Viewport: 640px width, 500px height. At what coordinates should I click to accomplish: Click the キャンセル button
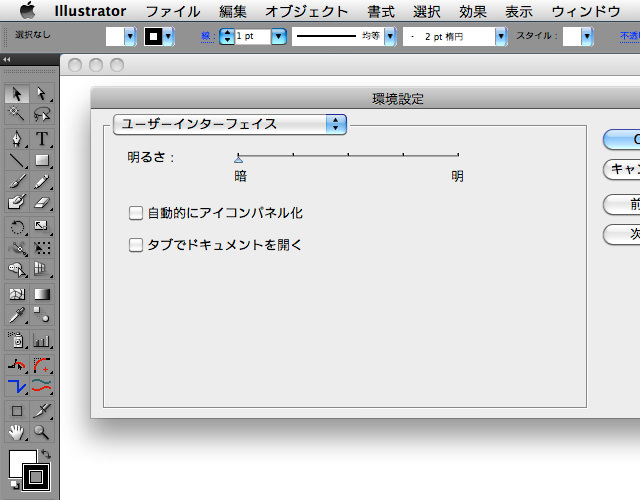[x=622, y=169]
